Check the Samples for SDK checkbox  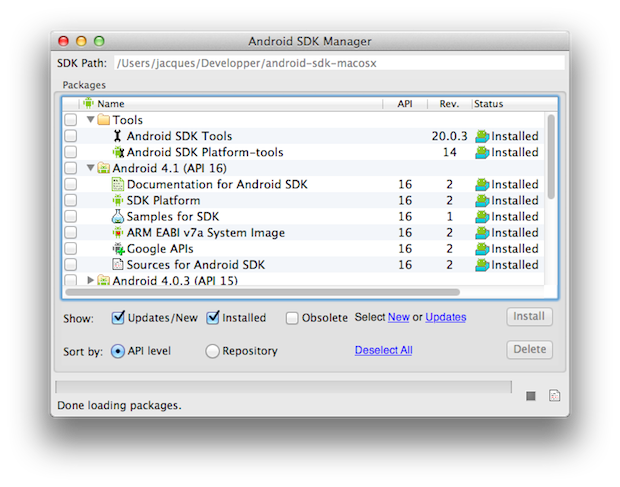71,217
